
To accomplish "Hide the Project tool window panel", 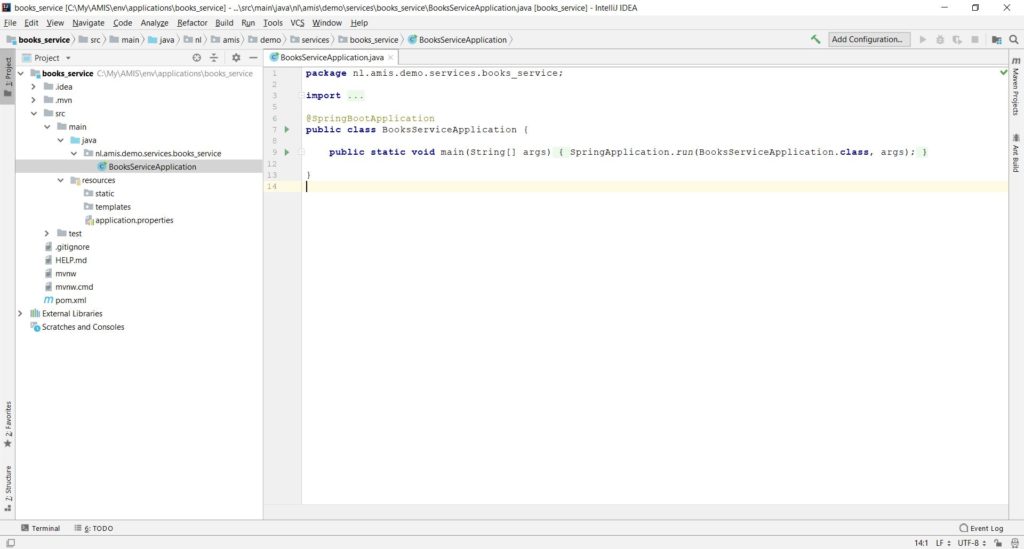I will pyautogui.click(x=253, y=58).
